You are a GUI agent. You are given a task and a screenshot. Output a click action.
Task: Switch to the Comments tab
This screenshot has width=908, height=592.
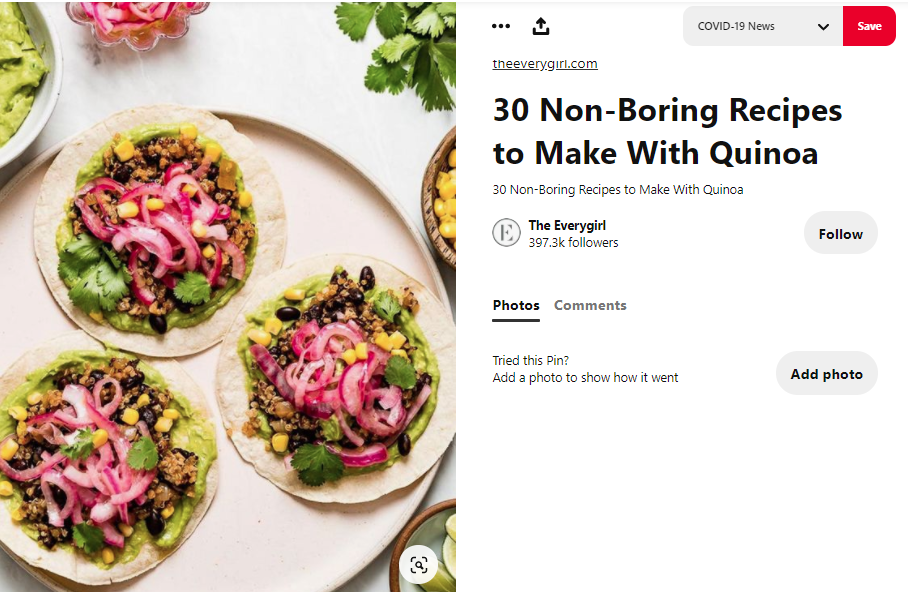click(x=590, y=305)
